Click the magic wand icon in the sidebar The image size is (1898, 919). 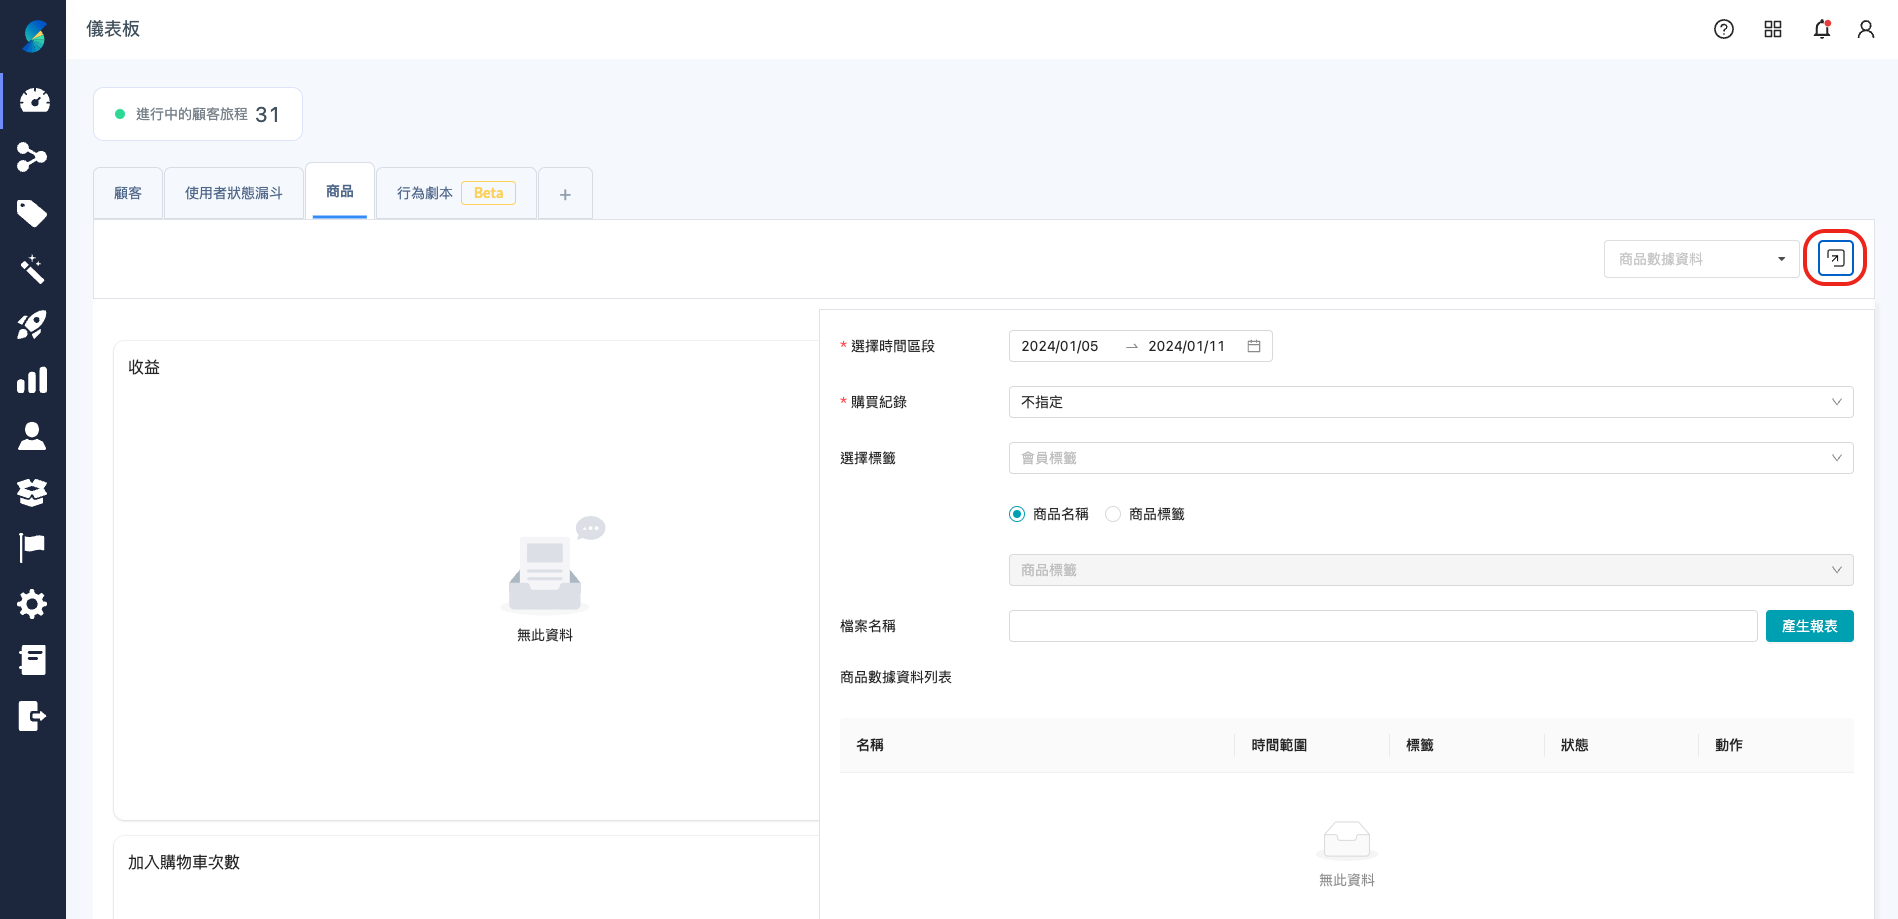point(33,269)
